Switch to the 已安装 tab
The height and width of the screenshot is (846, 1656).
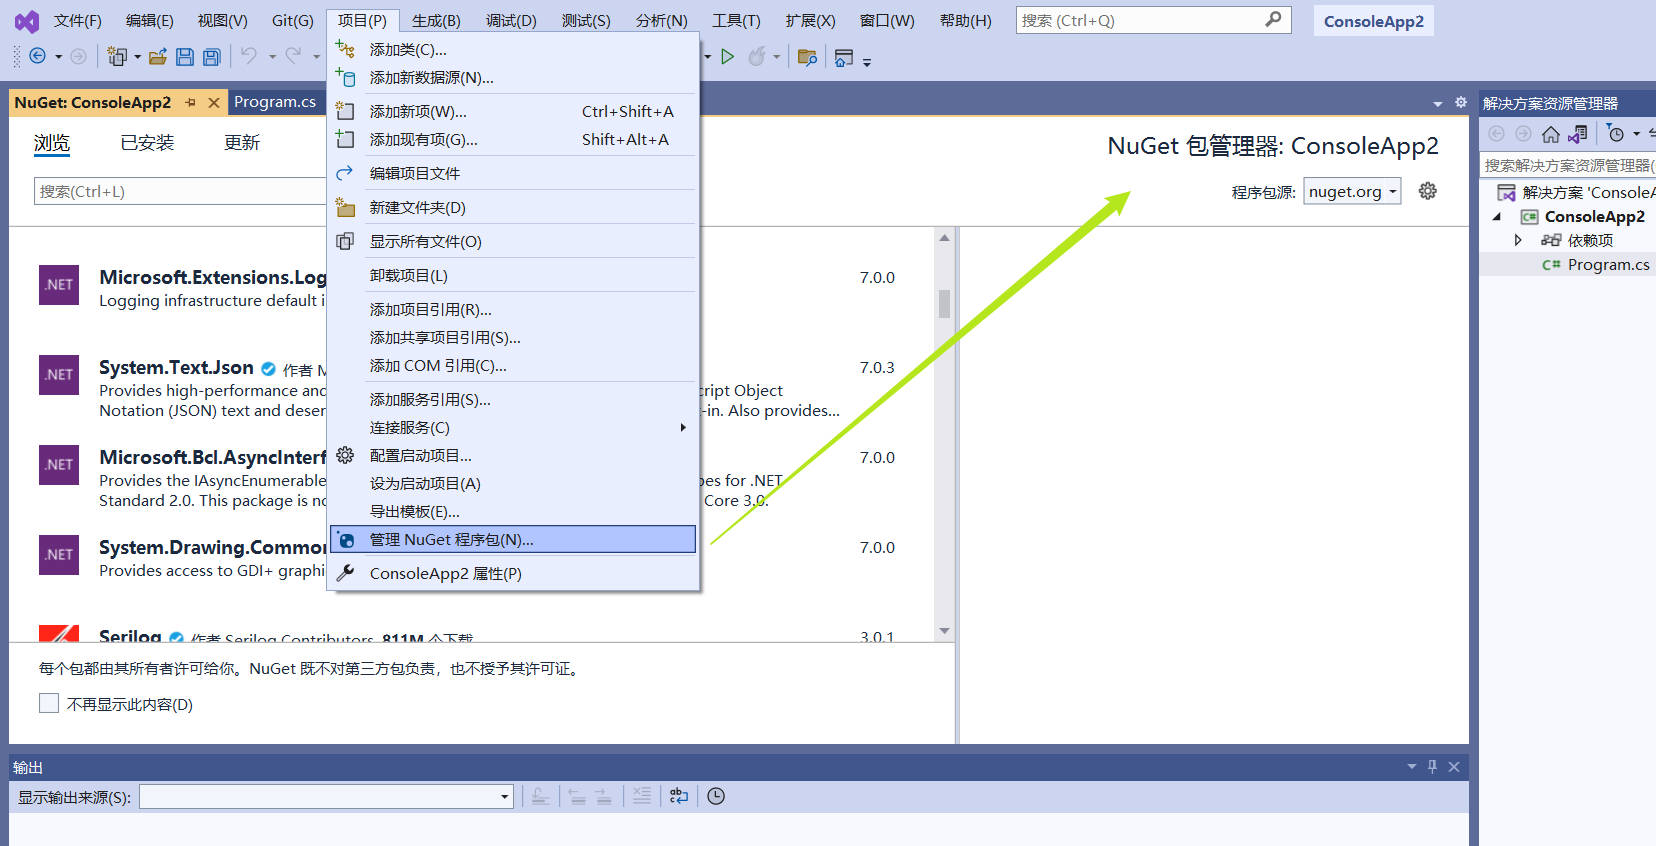(x=147, y=143)
